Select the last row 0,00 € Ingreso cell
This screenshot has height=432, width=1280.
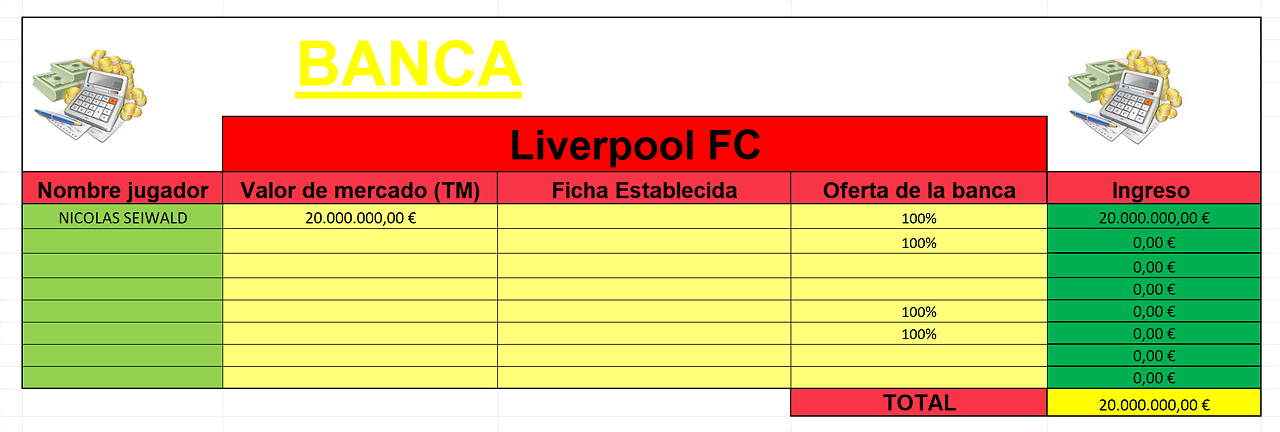point(1154,378)
